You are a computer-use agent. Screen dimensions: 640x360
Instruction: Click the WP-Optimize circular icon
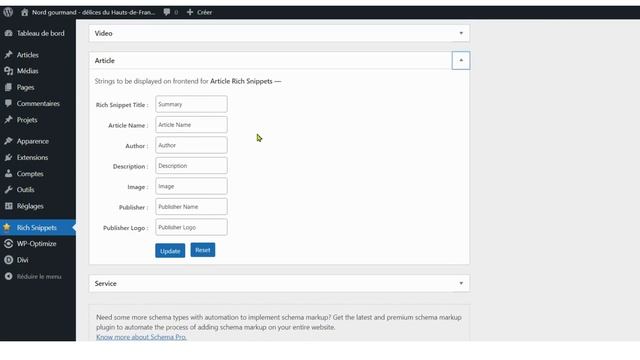click(9, 244)
